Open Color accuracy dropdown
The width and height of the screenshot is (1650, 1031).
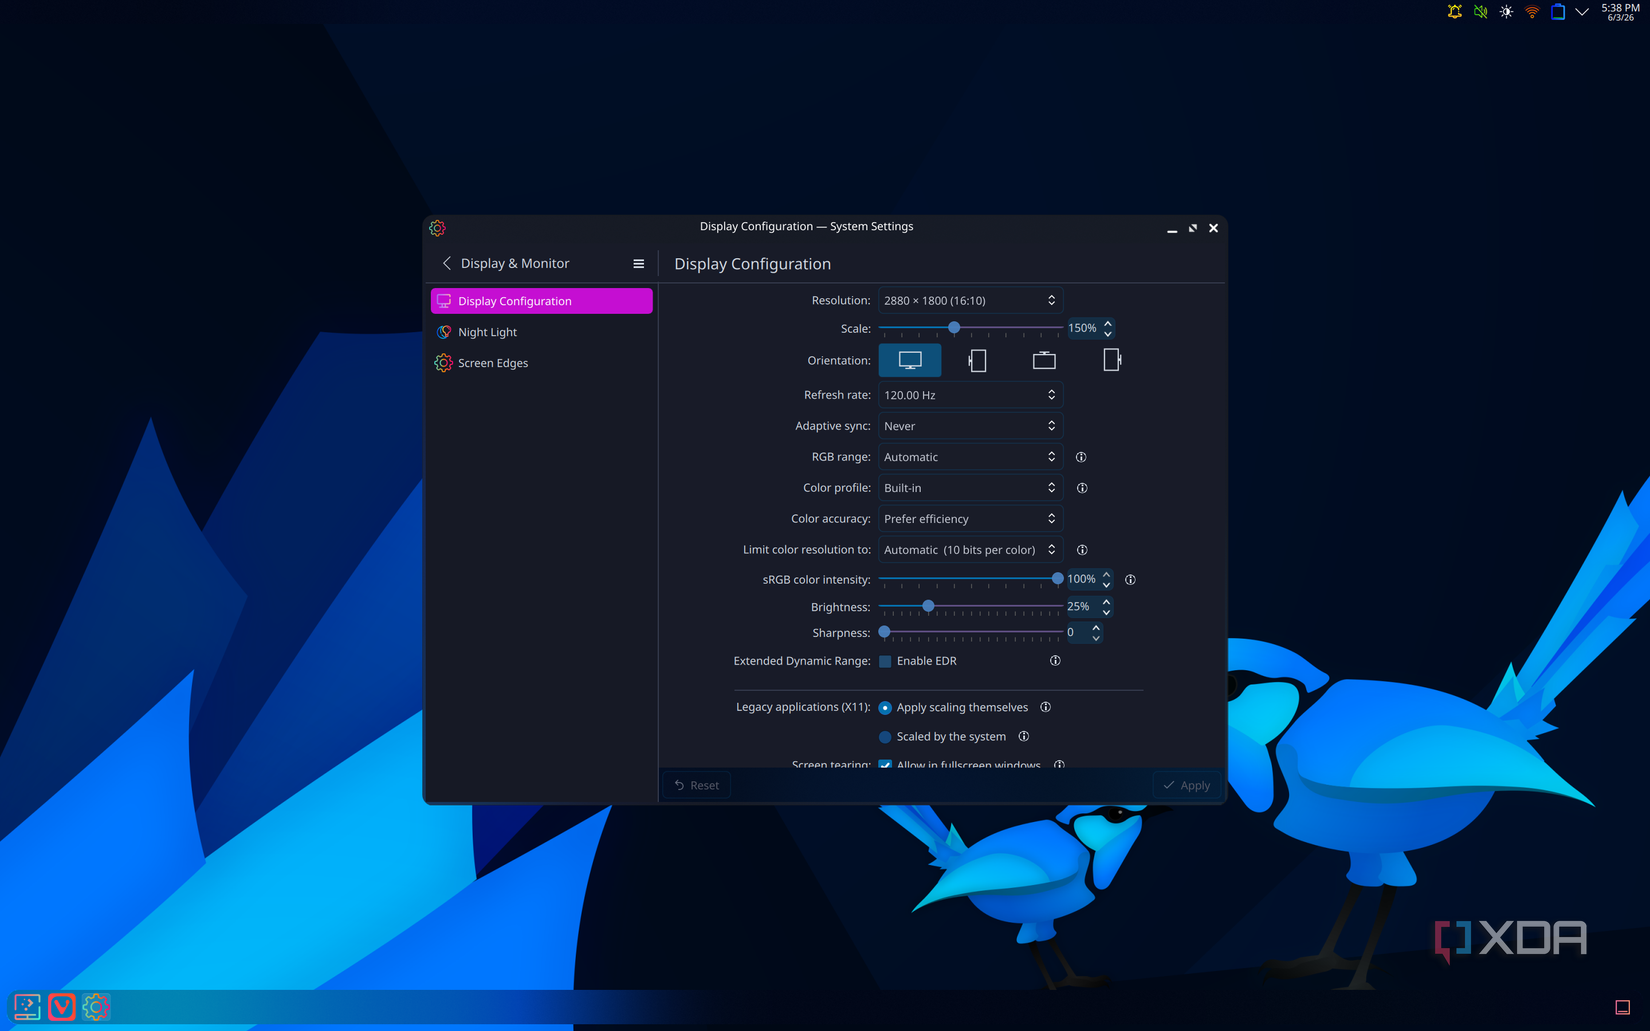tap(970, 519)
